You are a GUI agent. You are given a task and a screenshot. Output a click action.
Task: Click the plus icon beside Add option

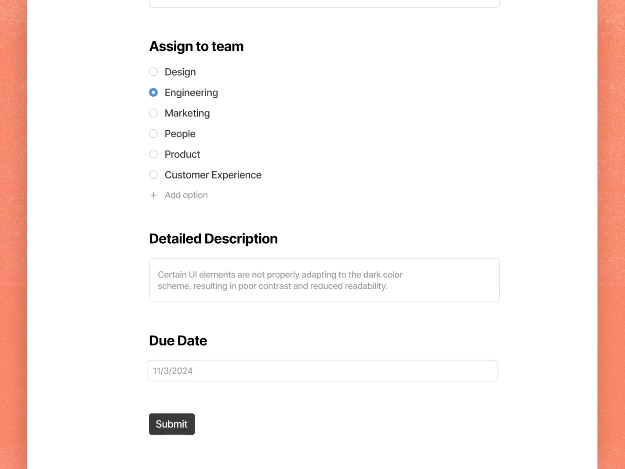pyautogui.click(x=153, y=195)
